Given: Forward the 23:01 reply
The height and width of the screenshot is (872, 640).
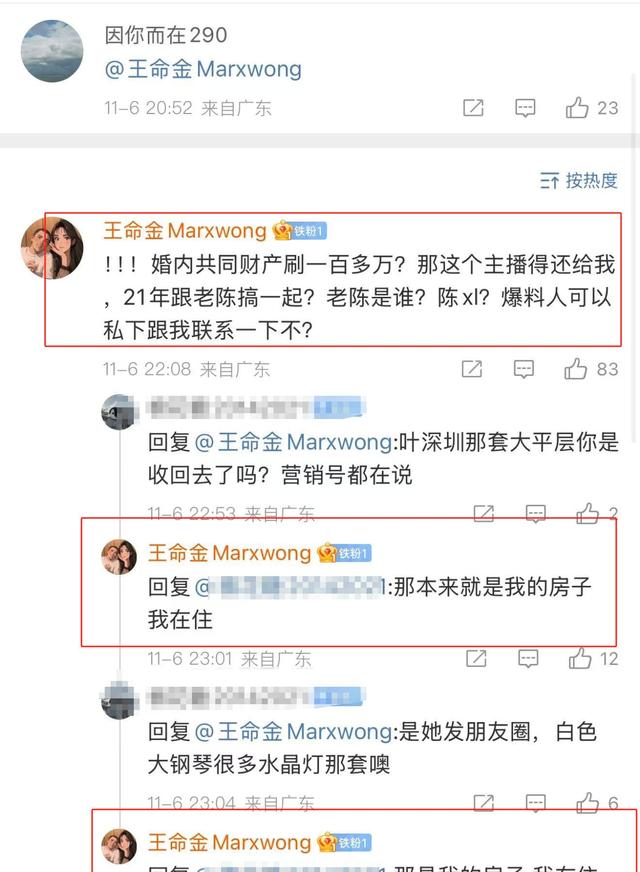Looking at the screenshot, I should point(476,659).
